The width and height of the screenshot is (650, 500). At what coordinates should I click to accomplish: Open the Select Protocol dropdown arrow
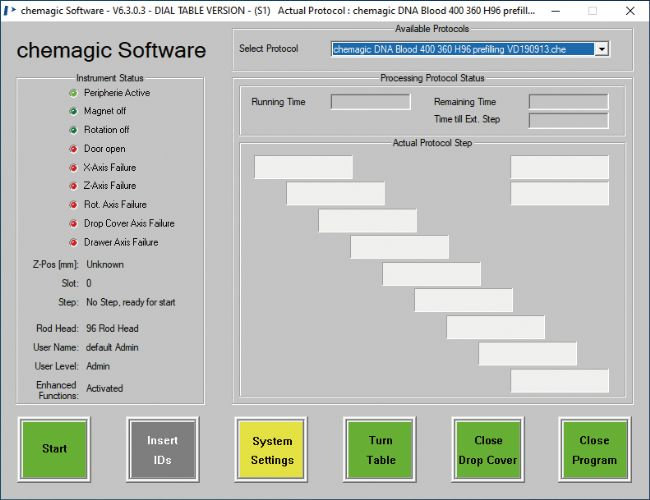coord(601,49)
